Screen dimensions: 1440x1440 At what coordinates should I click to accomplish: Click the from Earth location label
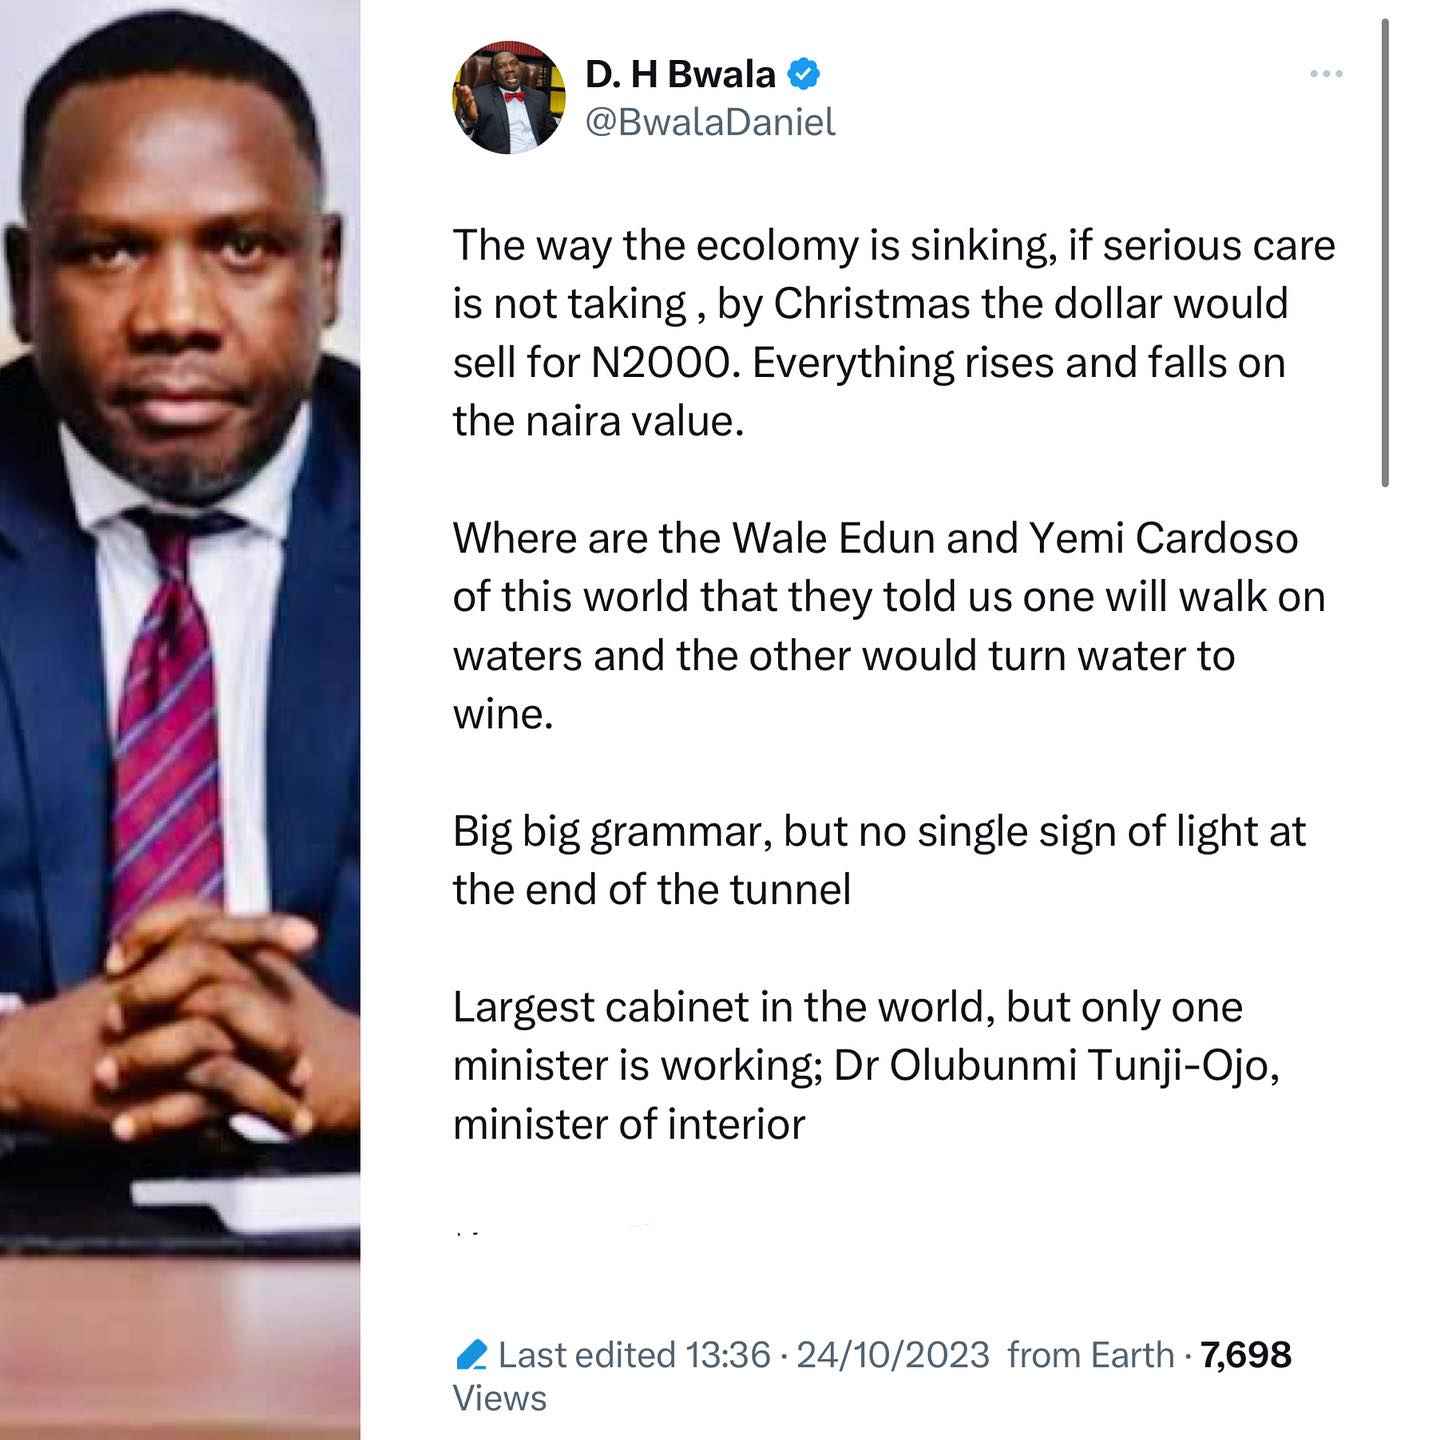tap(1091, 1355)
